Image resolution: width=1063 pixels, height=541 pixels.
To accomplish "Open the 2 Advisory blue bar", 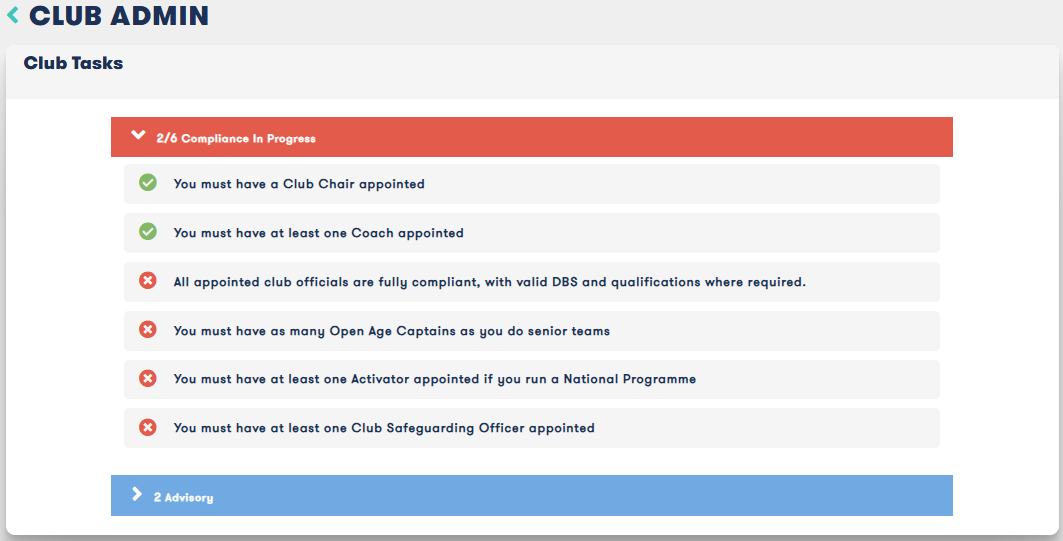I will click(532, 496).
